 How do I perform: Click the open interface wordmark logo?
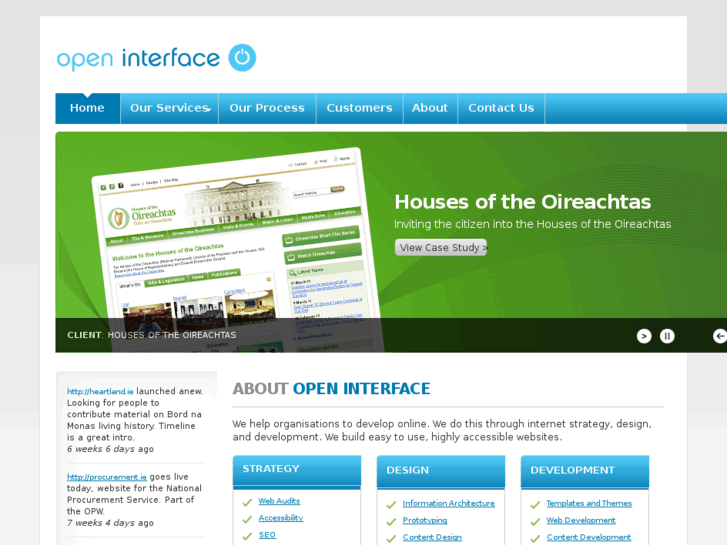click(x=138, y=59)
